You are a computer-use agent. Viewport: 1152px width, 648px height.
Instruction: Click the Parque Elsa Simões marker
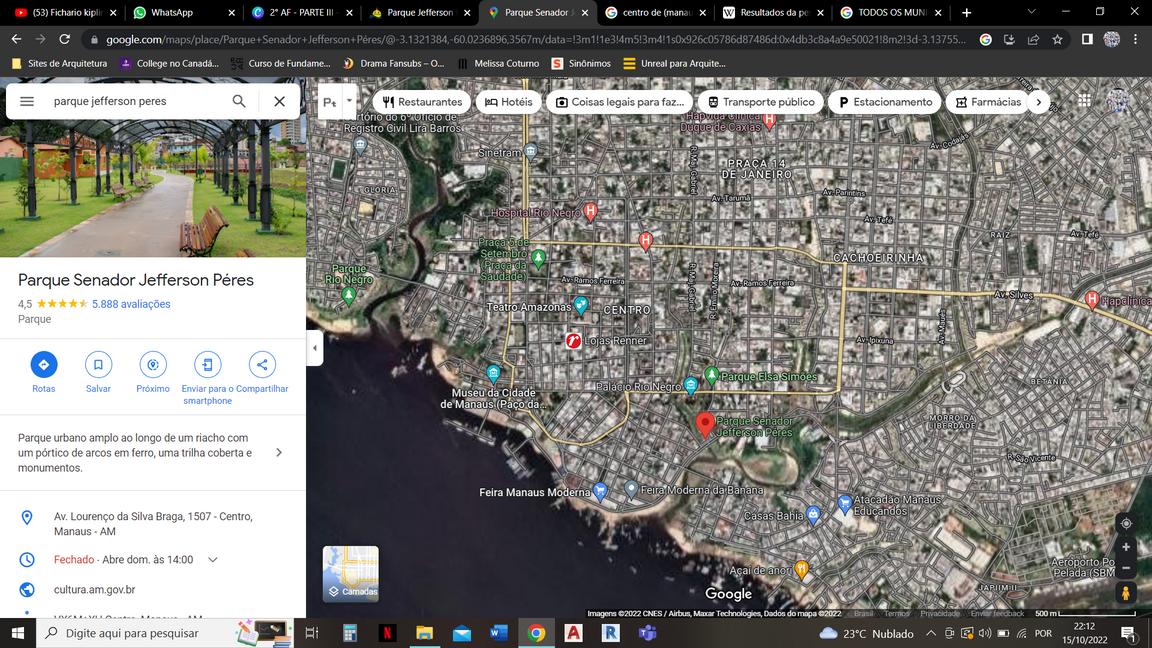click(711, 375)
